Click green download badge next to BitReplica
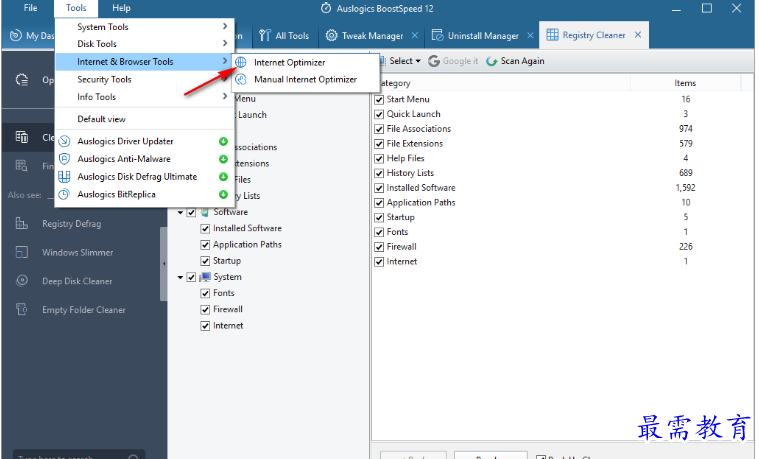Viewport: 759px width, 459px height. point(223,194)
